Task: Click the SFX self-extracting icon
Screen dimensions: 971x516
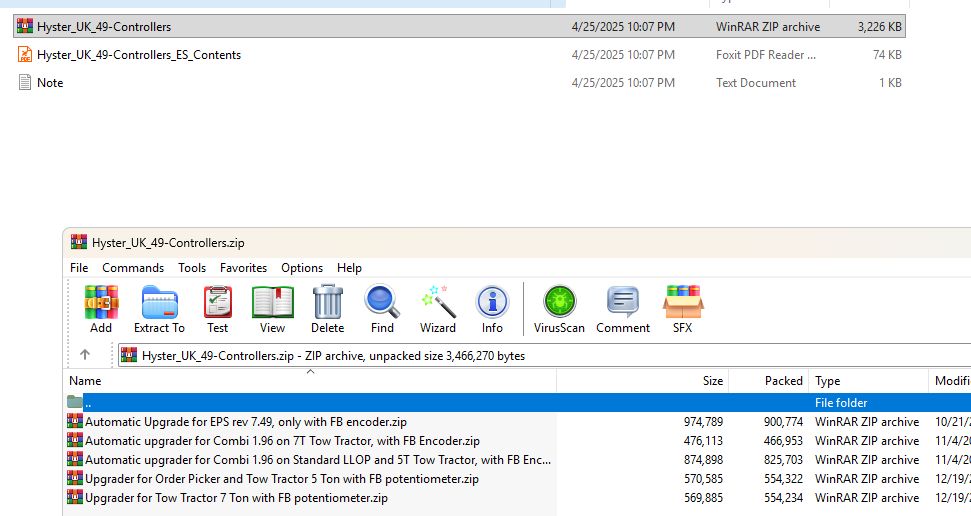Action: coord(682,302)
